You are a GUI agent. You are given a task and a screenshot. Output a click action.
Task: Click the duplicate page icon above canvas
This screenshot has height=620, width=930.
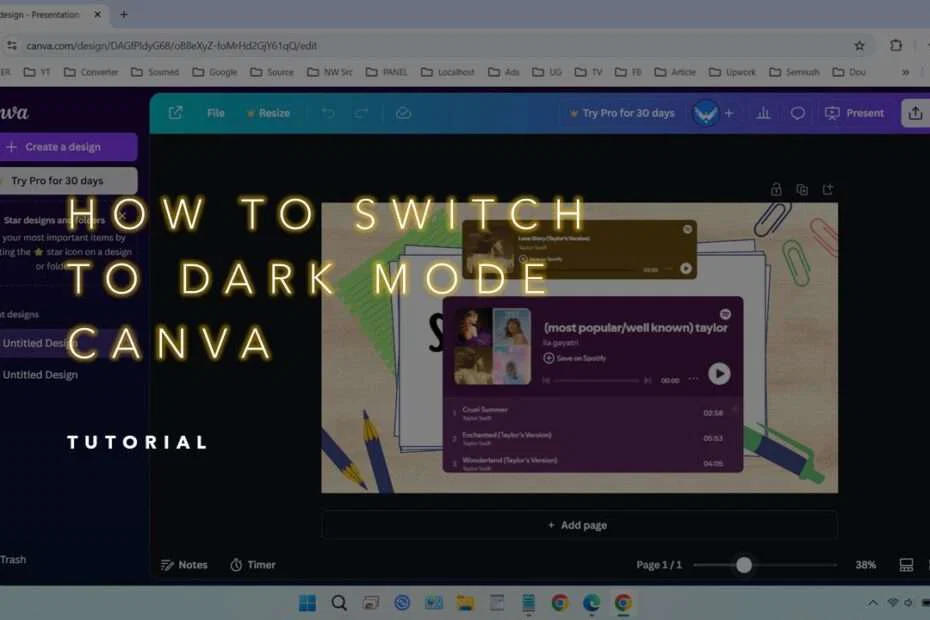point(801,189)
